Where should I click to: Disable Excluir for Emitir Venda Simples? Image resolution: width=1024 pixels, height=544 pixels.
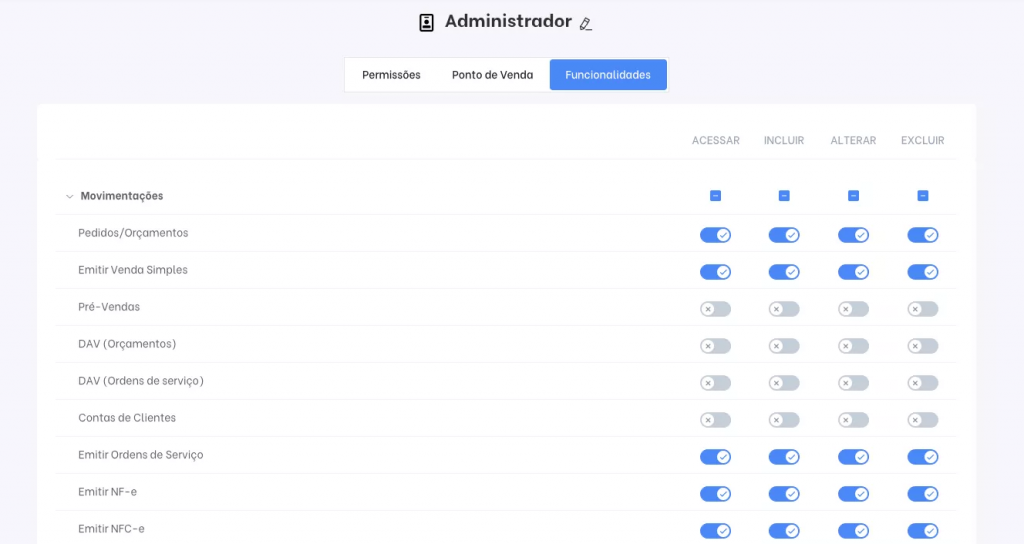[922, 272]
